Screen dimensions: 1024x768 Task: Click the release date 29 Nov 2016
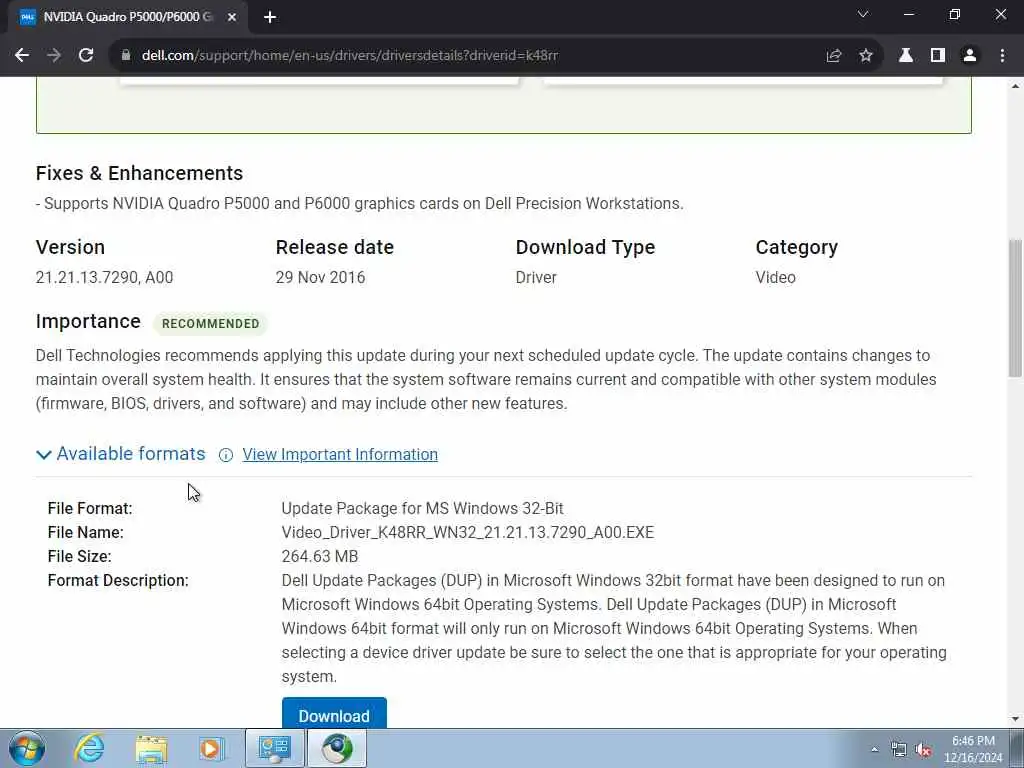pyautogui.click(x=320, y=278)
